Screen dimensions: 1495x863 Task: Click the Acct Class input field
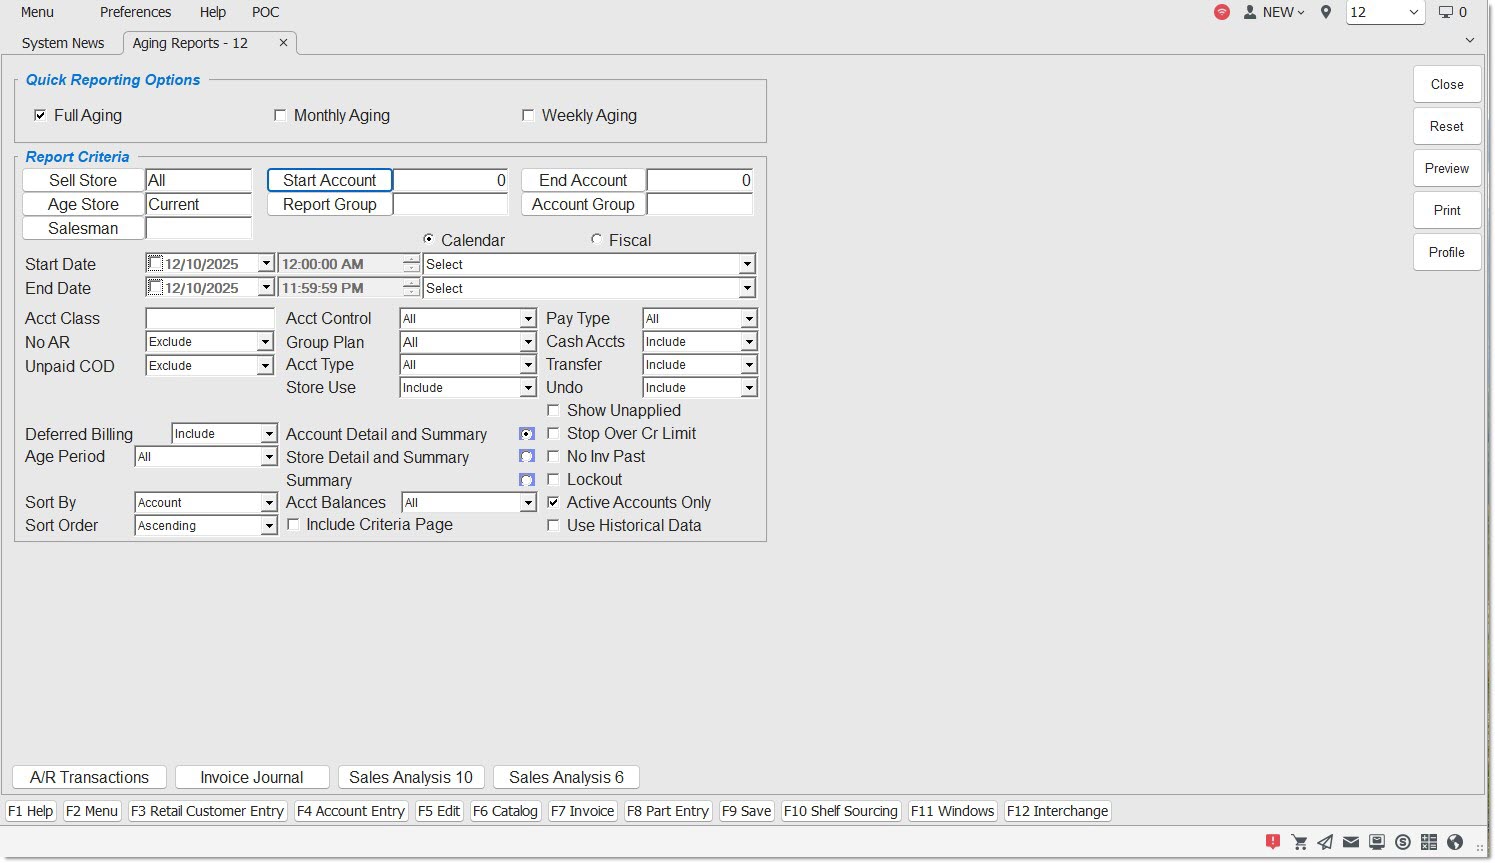tap(210, 319)
